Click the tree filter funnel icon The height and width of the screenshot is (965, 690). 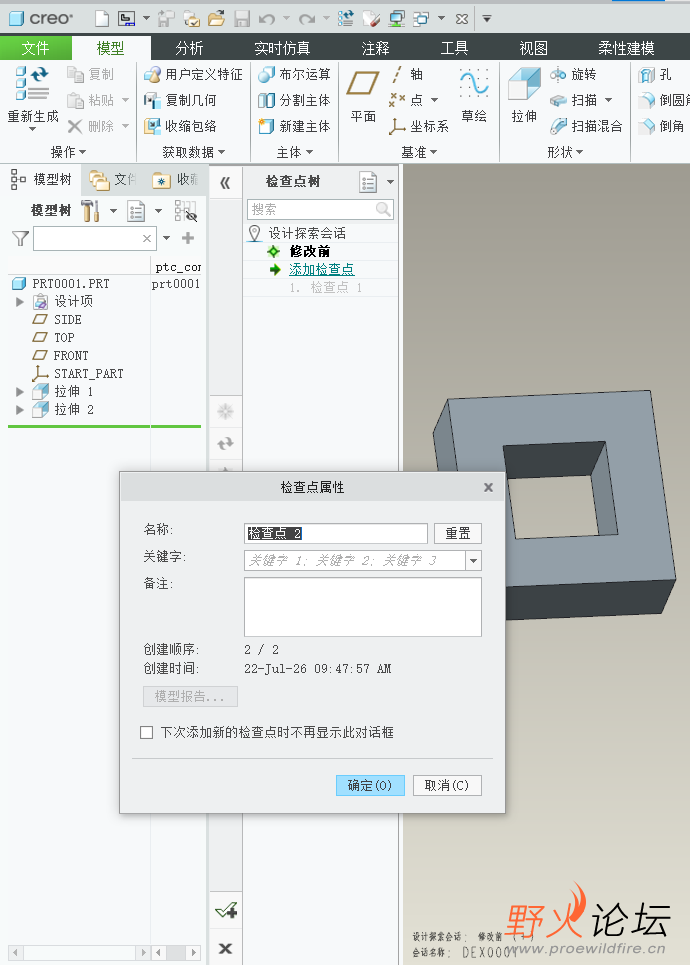(20, 238)
